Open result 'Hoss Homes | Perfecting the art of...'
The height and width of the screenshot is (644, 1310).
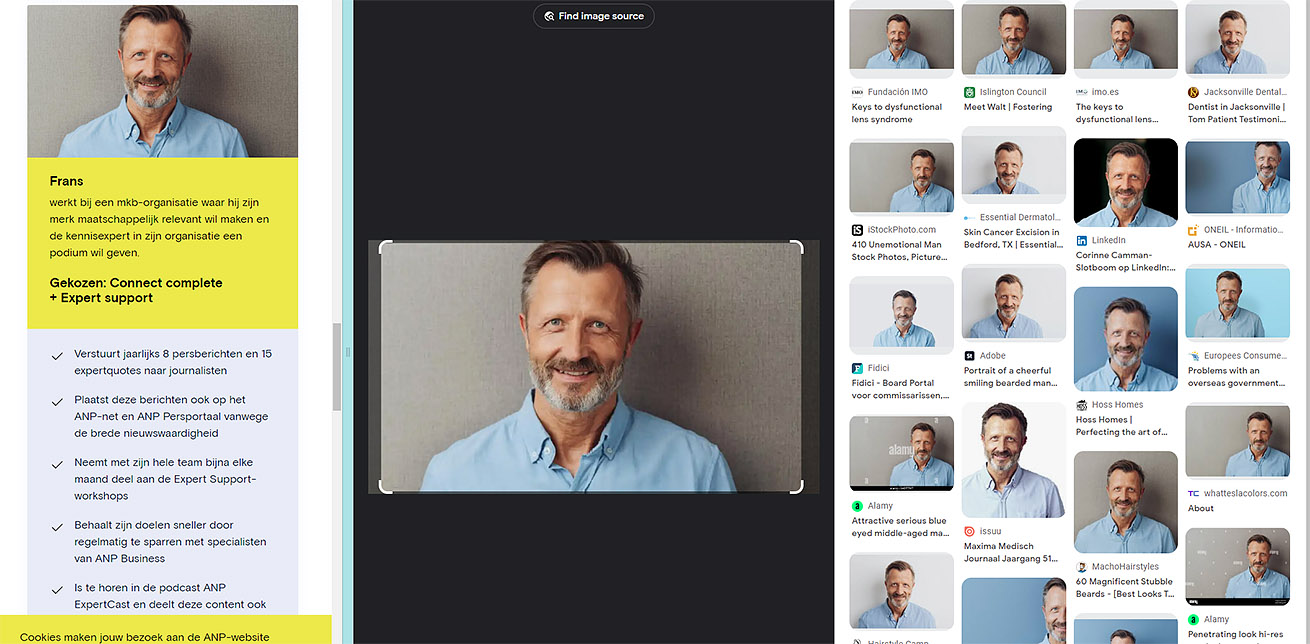1121,426
